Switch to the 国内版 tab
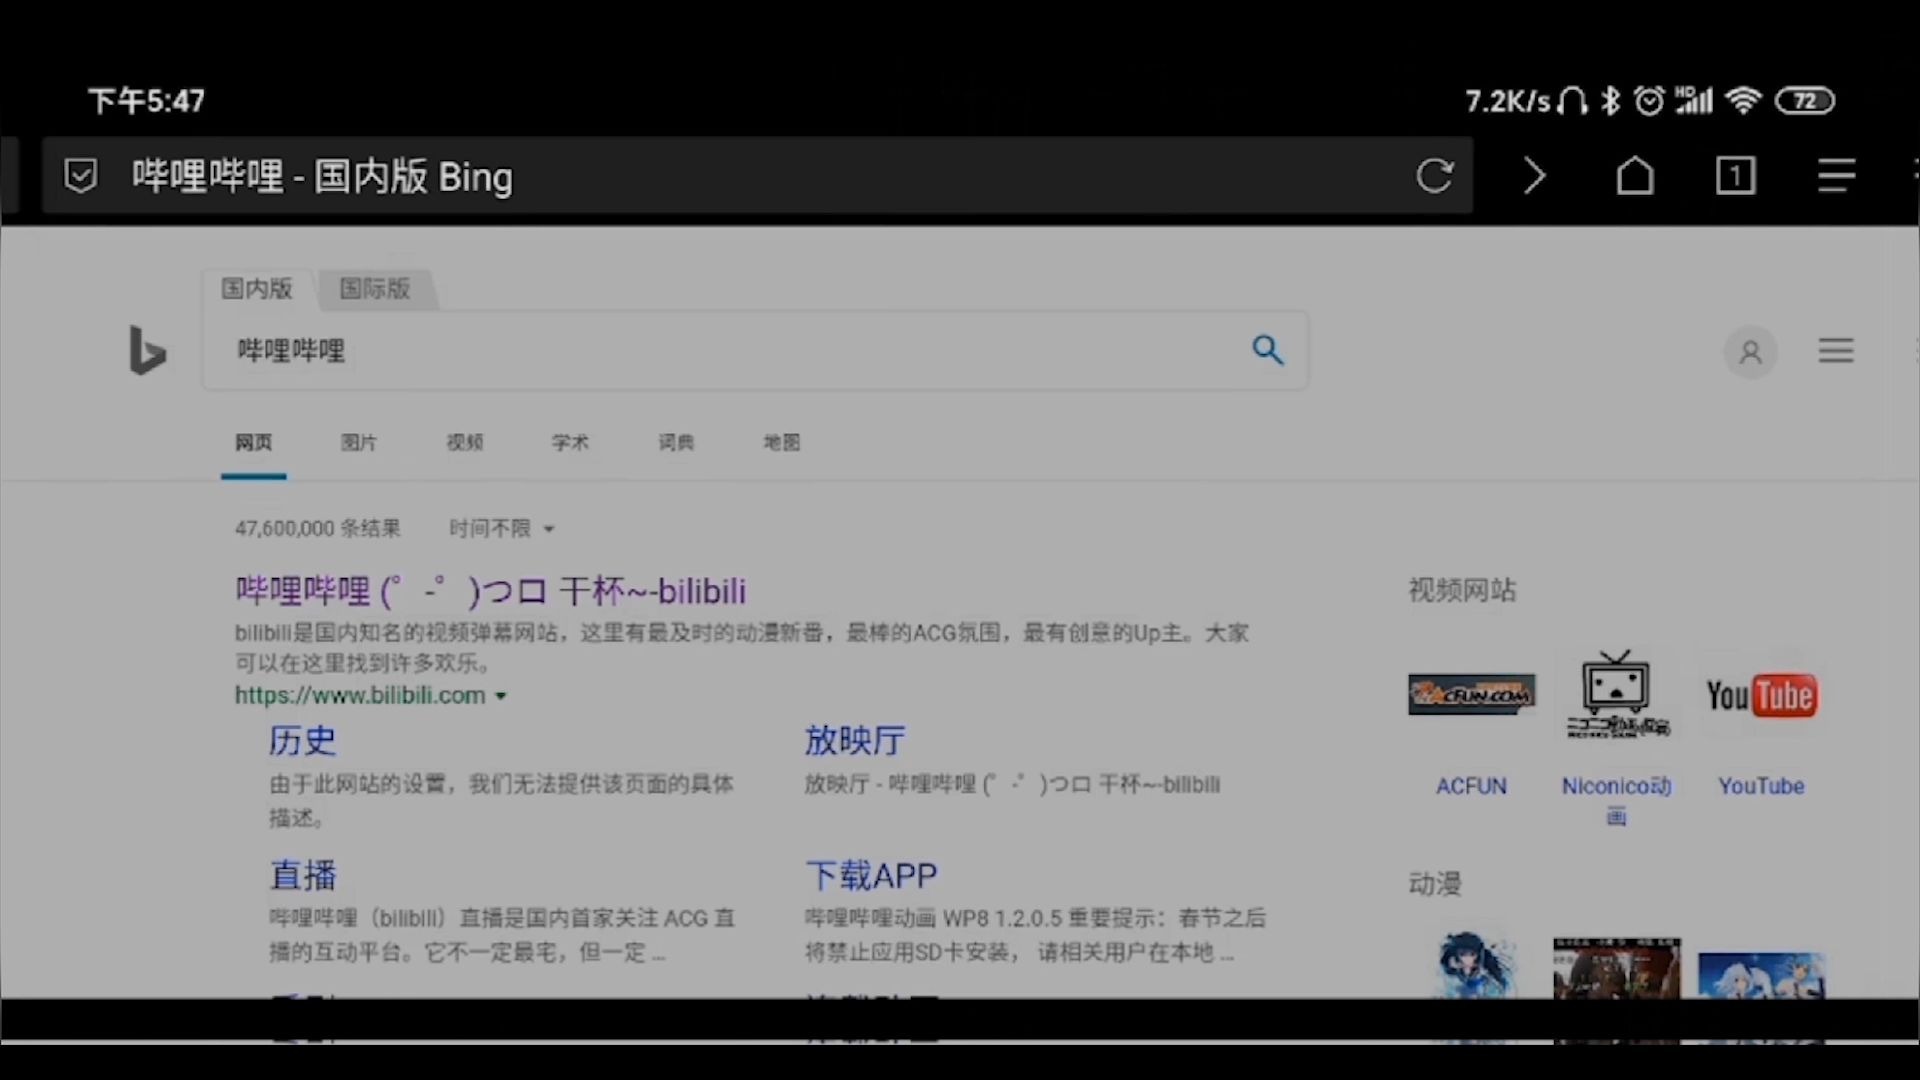1920x1080 pixels. [257, 289]
